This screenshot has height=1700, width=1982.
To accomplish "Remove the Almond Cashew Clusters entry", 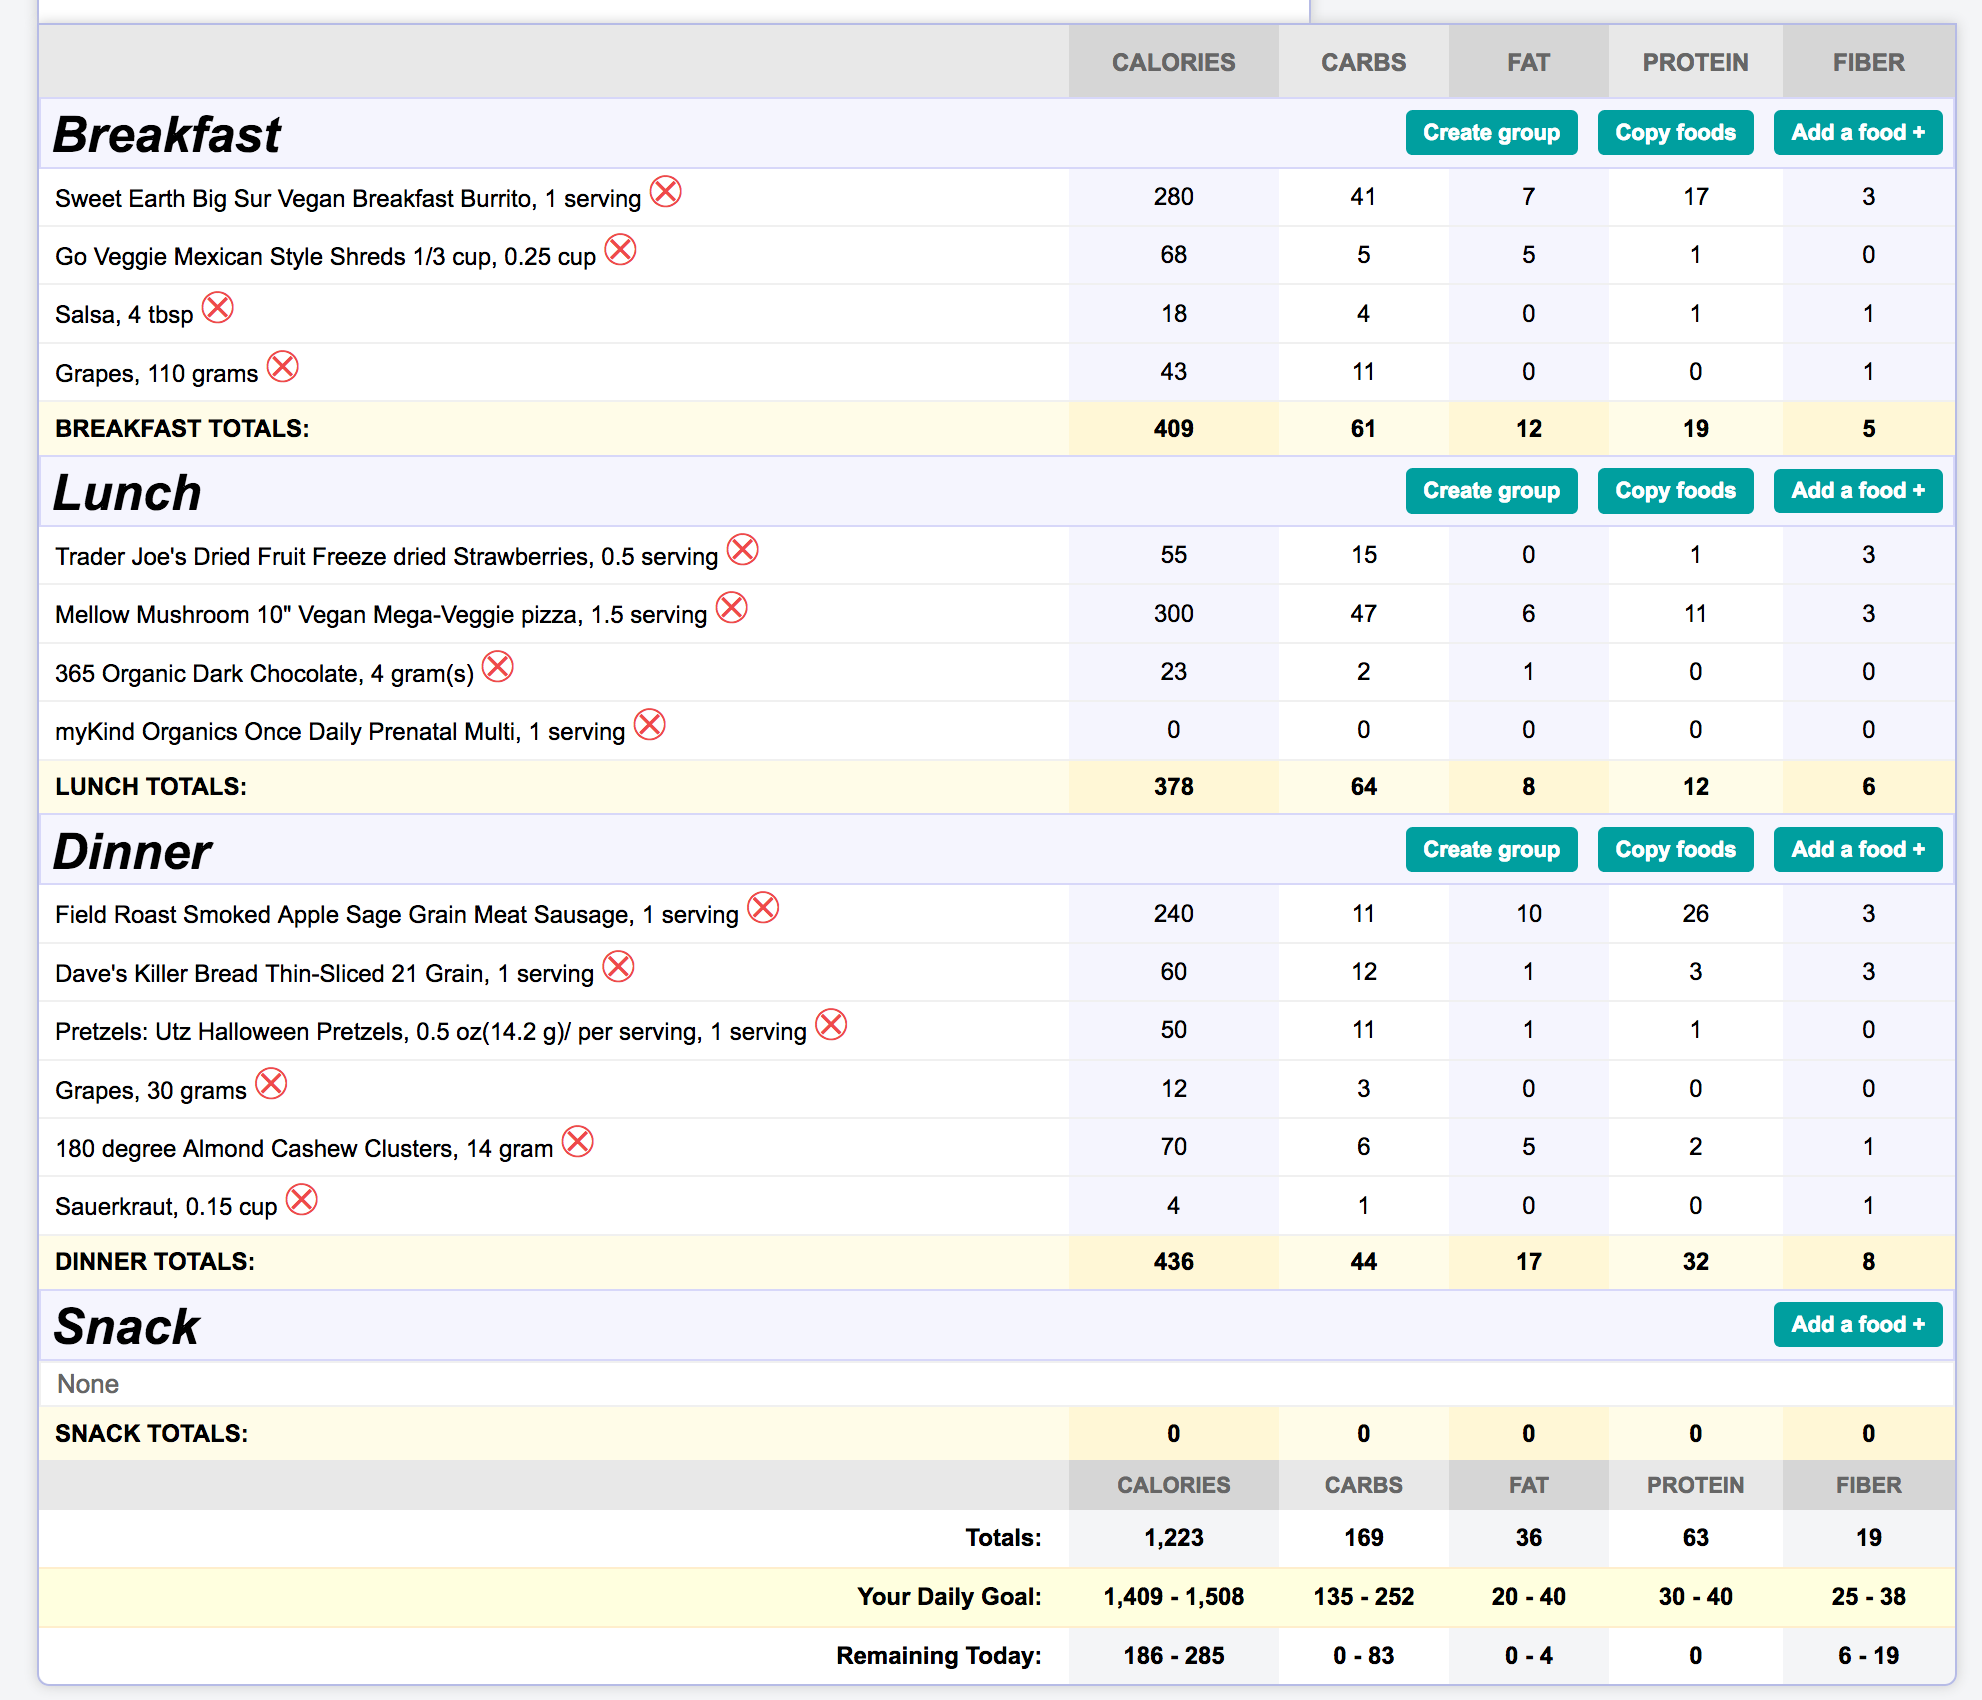I will [578, 1142].
